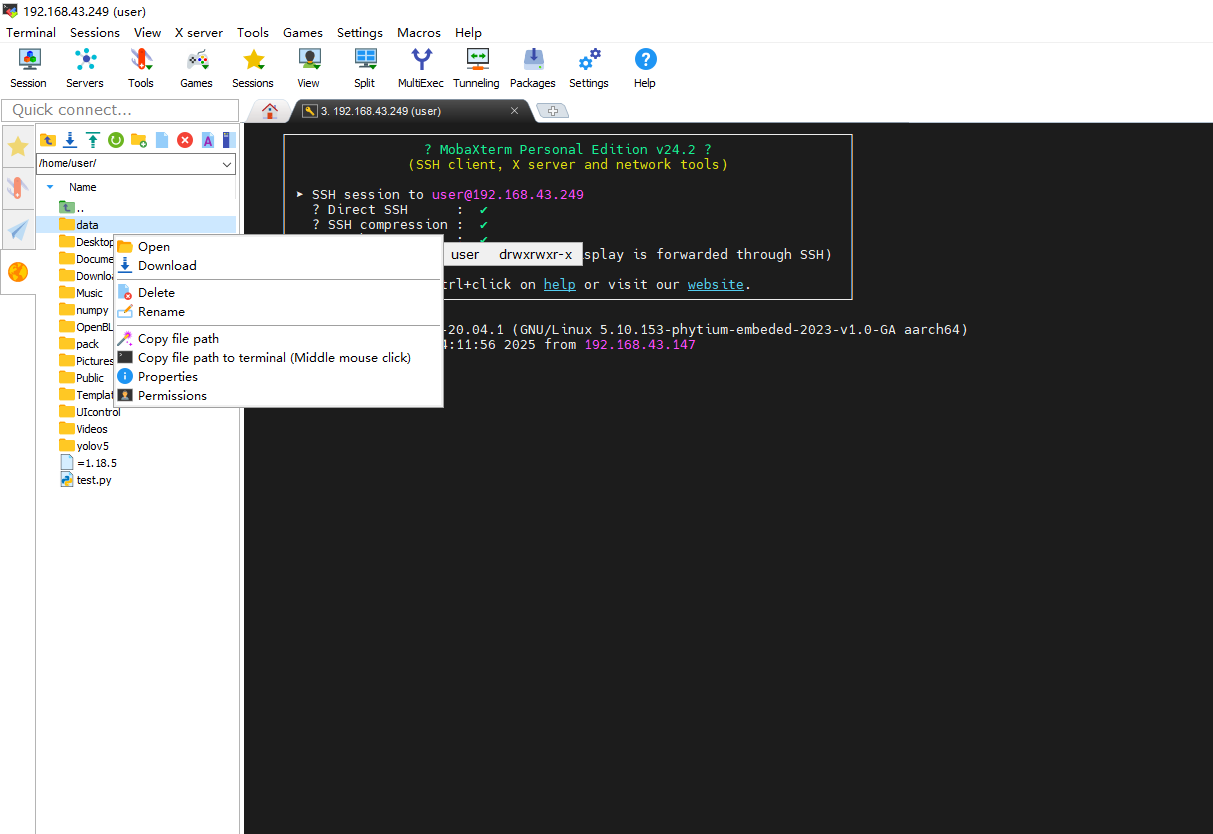1213x834 pixels.
Task: Click the red delete icon in SFTP toolbar
Action: (x=185, y=140)
